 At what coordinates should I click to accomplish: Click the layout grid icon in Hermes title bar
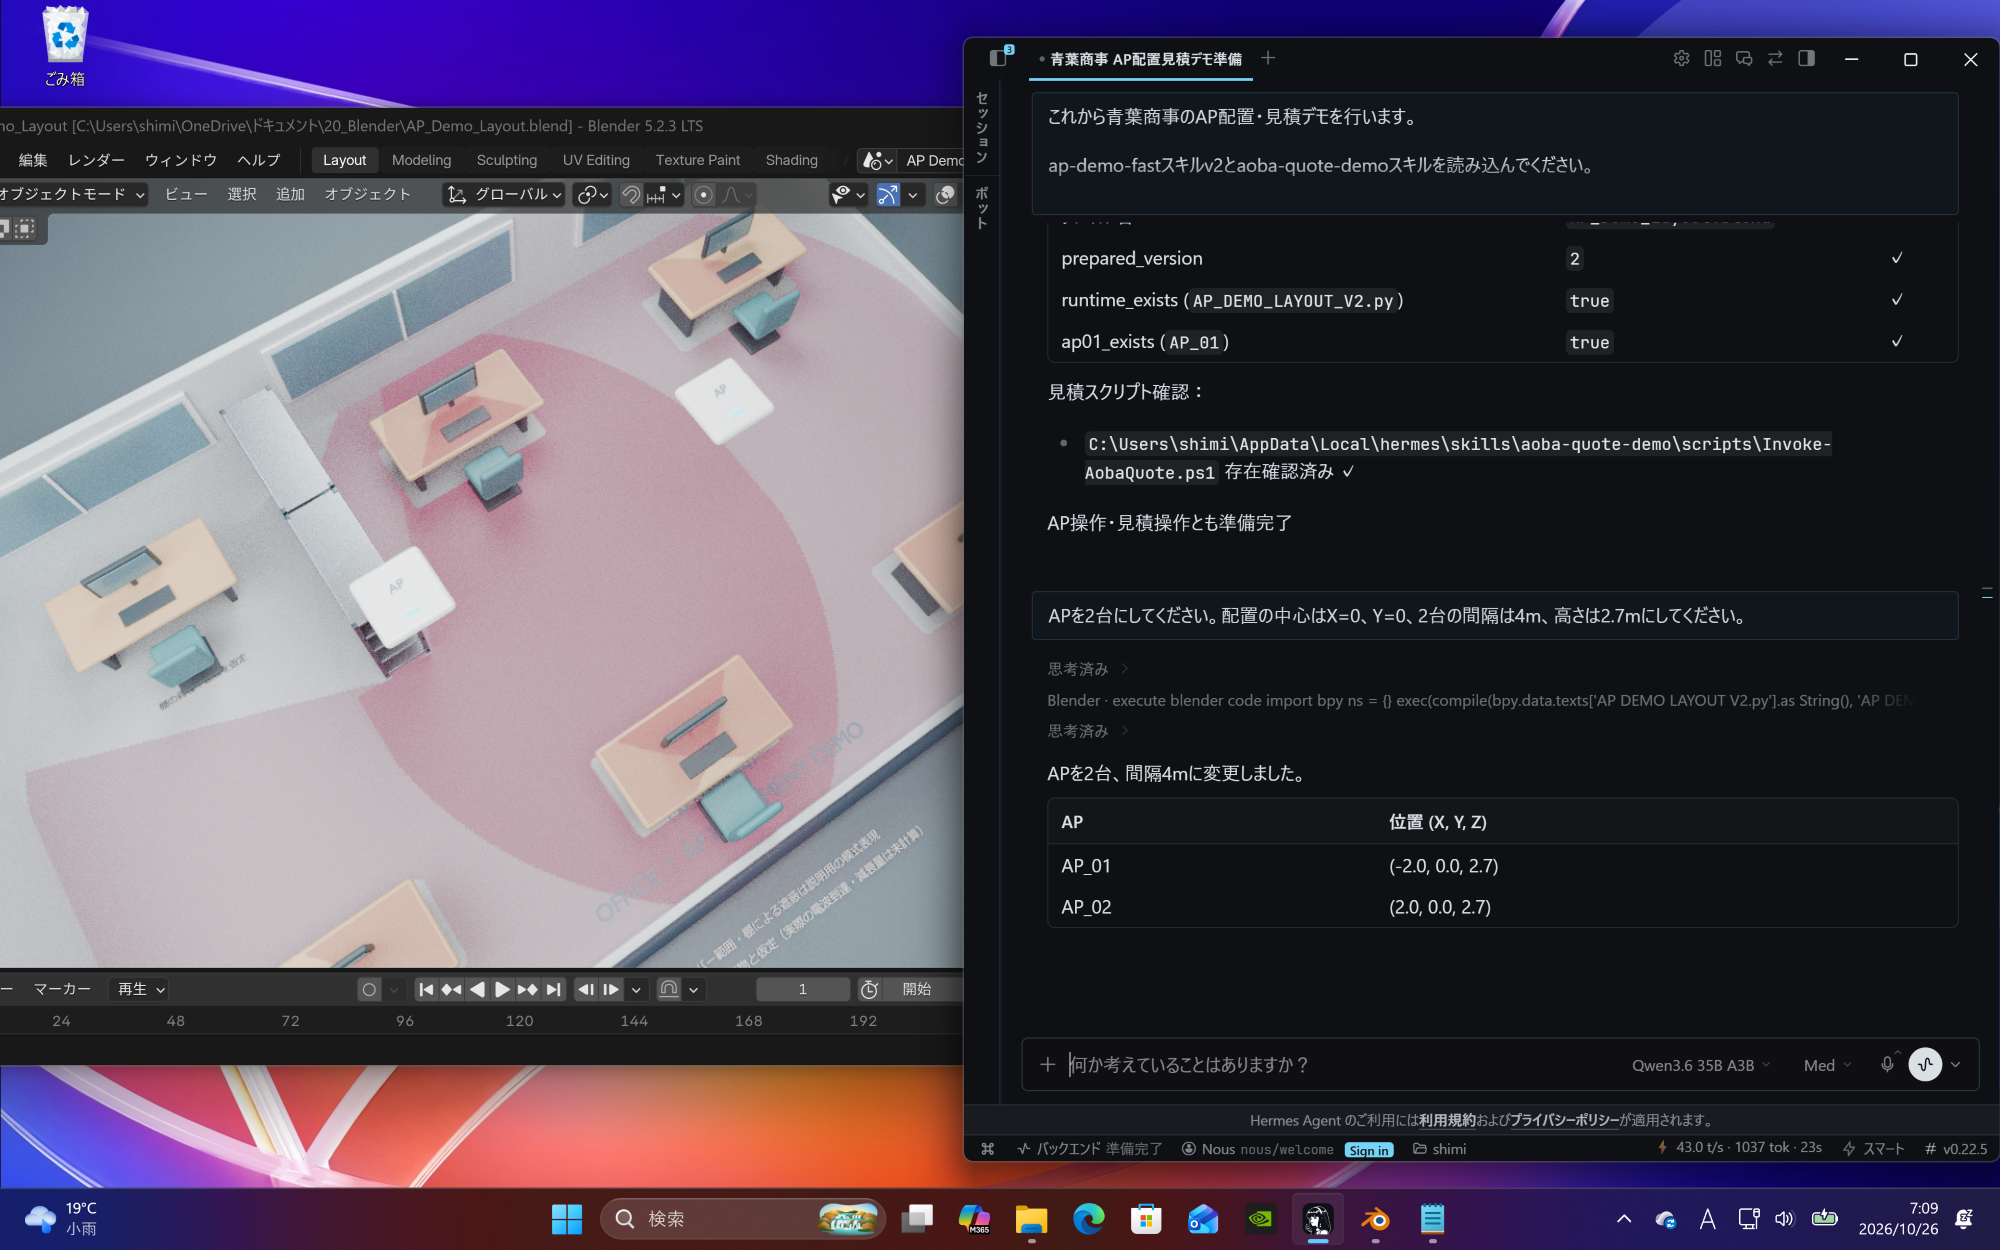tap(1713, 59)
